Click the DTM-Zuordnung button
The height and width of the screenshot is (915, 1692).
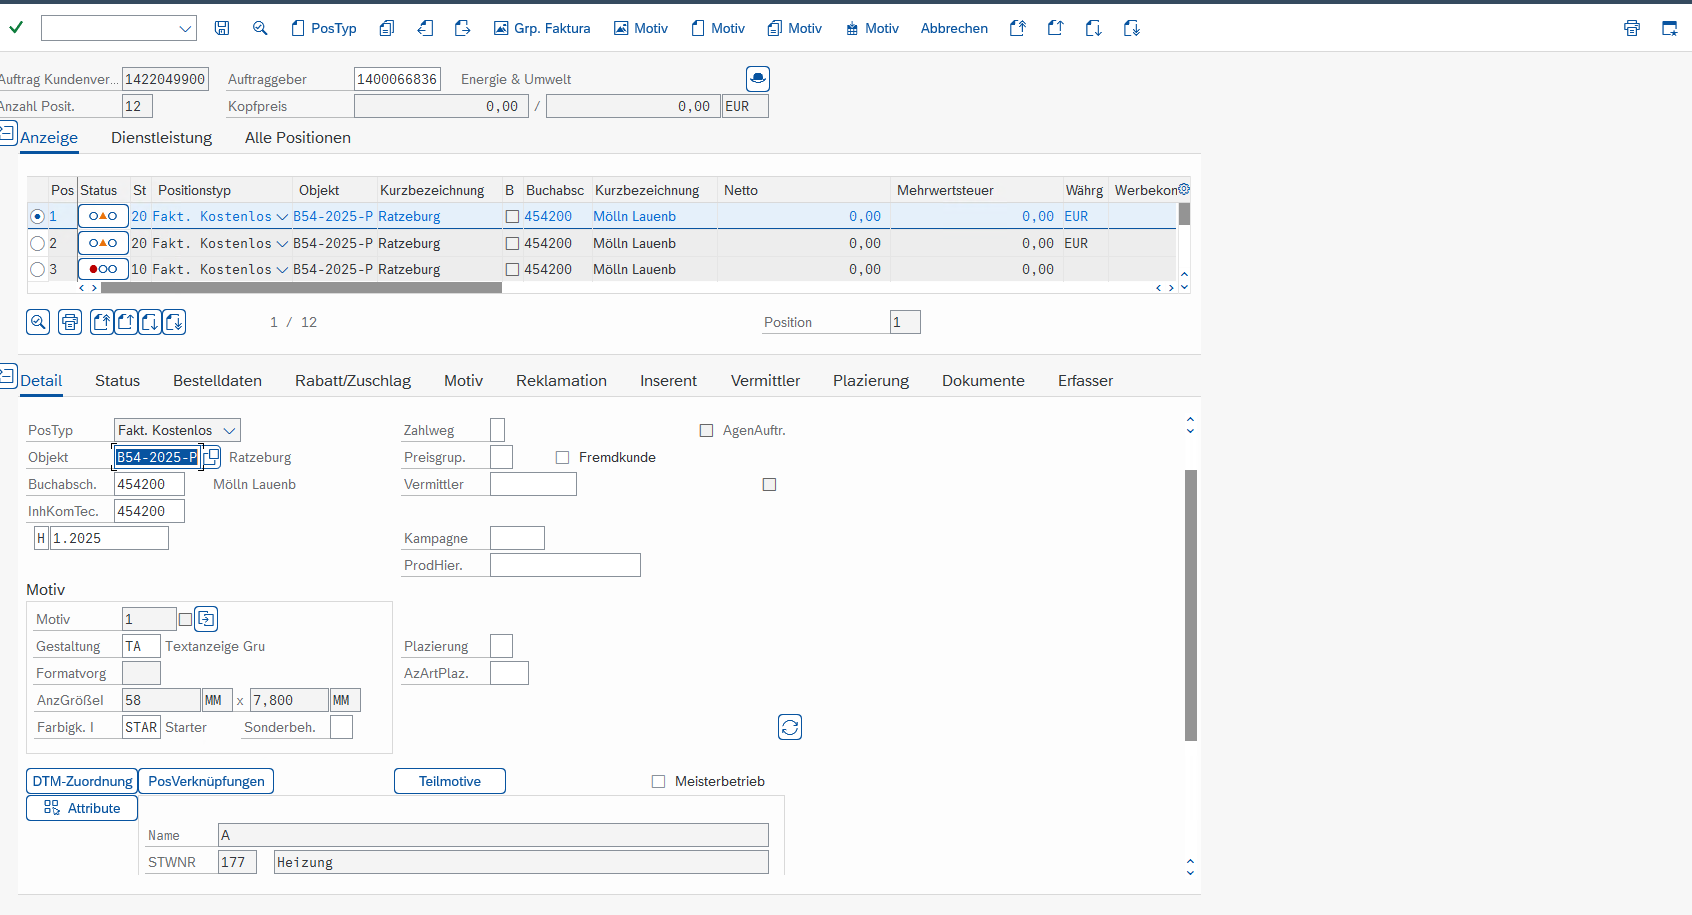82,781
